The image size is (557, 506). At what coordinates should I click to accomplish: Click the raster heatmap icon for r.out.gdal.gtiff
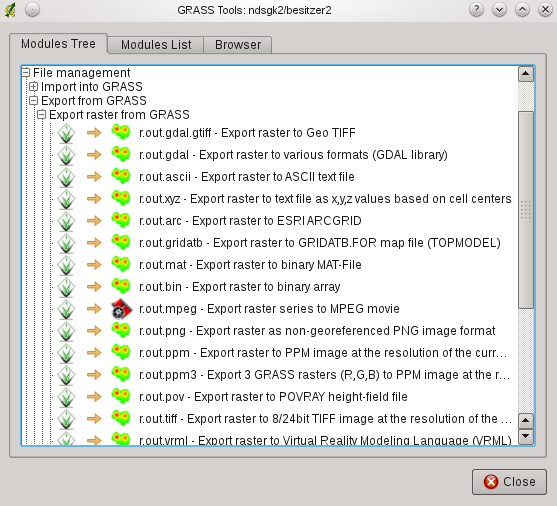click(x=121, y=133)
